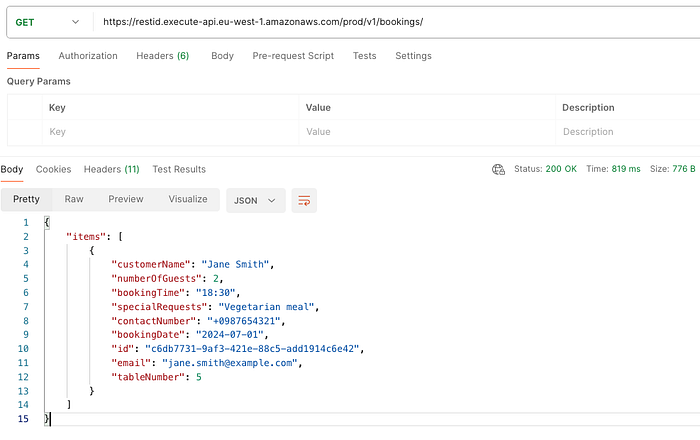Click the wrap lines icon
Image resolution: width=700 pixels, height=440 pixels.
coord(304,200)
